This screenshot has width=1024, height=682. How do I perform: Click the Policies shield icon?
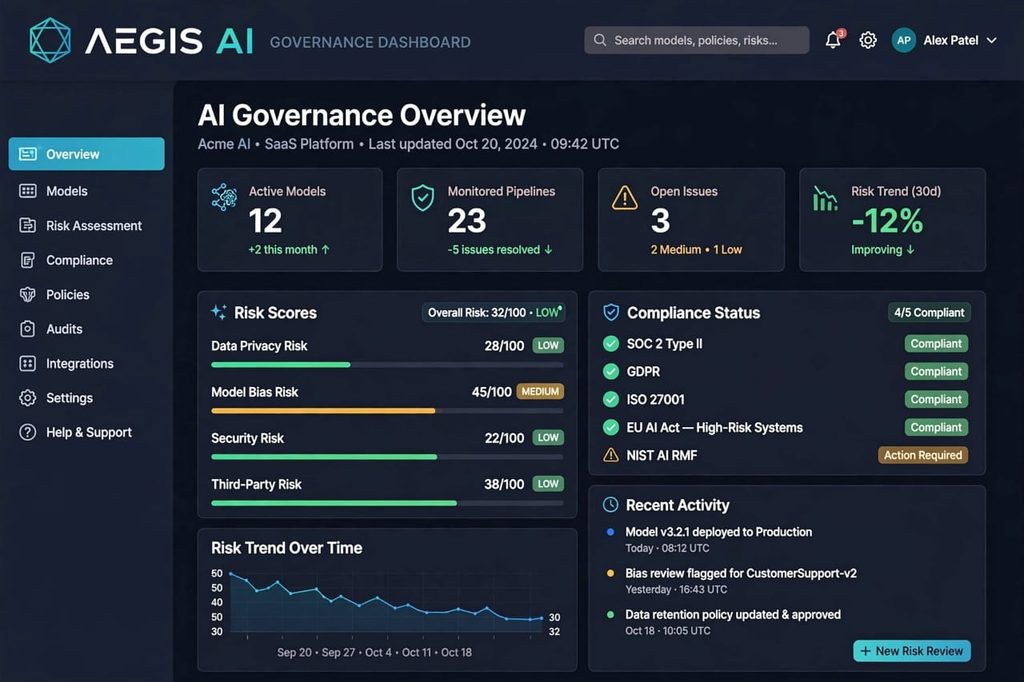coord(27,295)
